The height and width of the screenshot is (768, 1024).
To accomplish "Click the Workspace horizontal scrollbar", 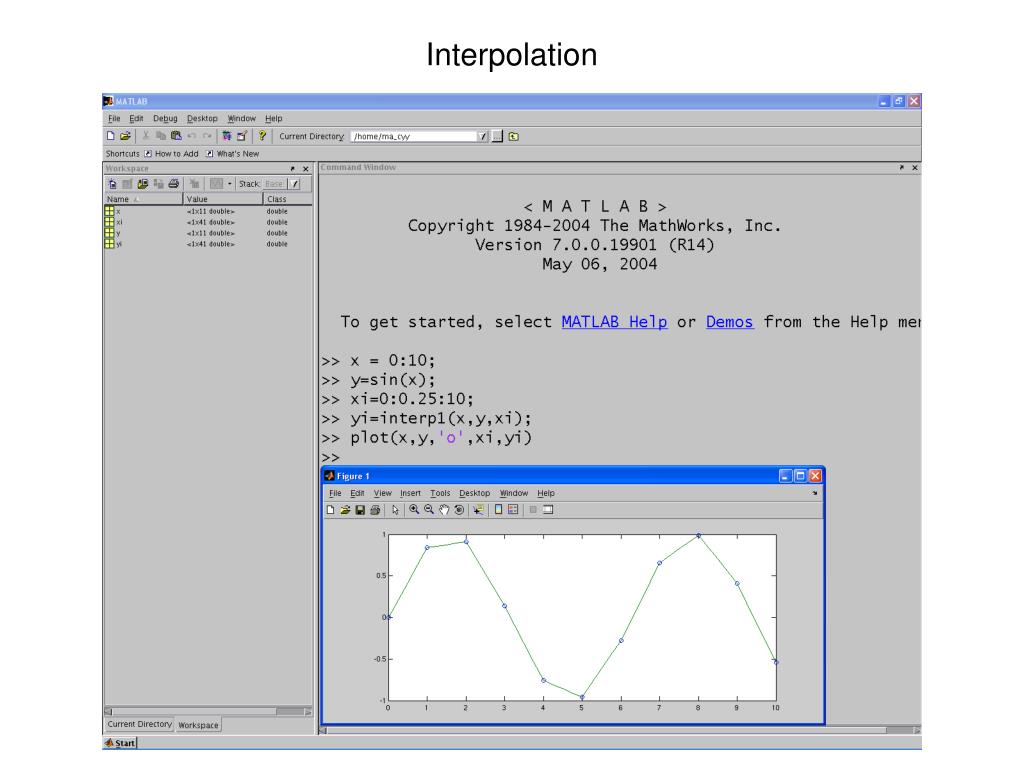I will [x=208, y=711].
